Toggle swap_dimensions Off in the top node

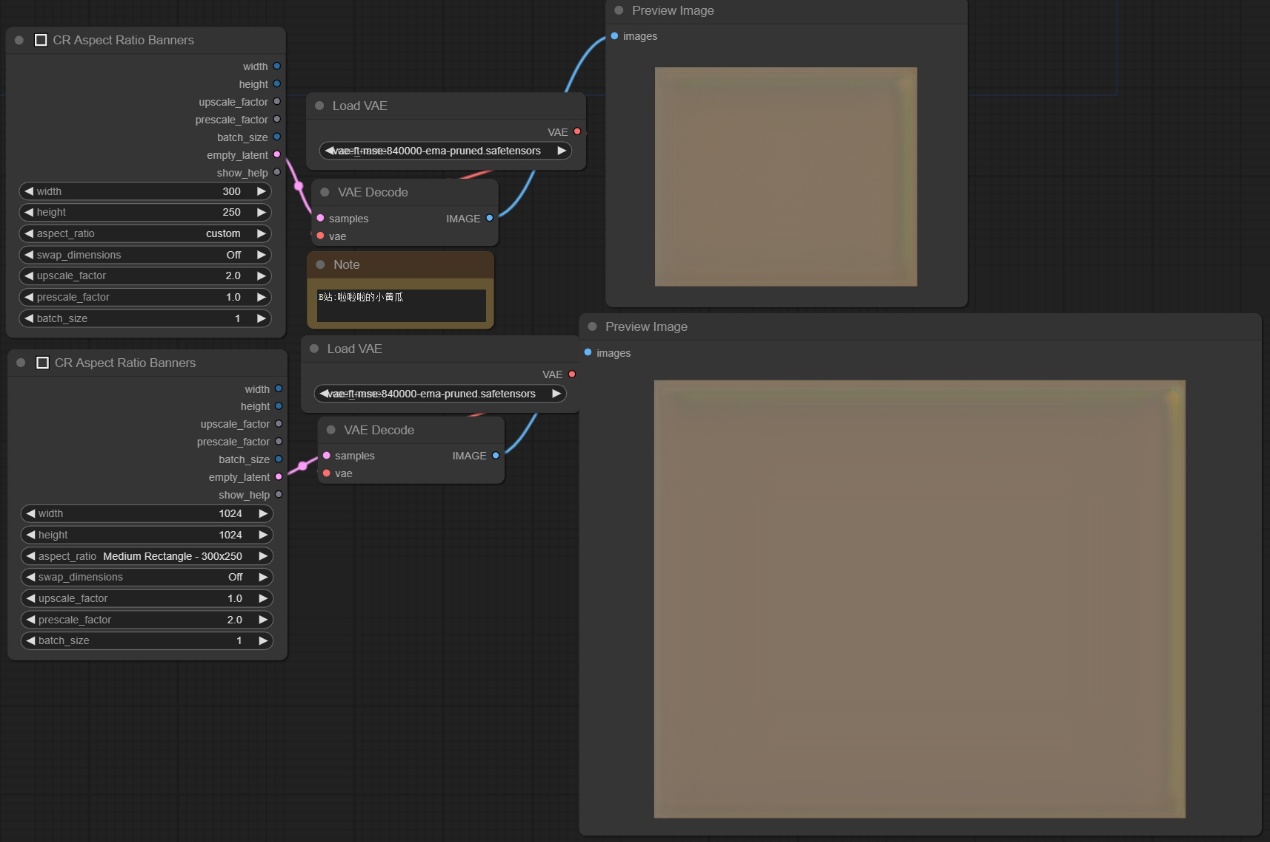[x=145, y=255]
